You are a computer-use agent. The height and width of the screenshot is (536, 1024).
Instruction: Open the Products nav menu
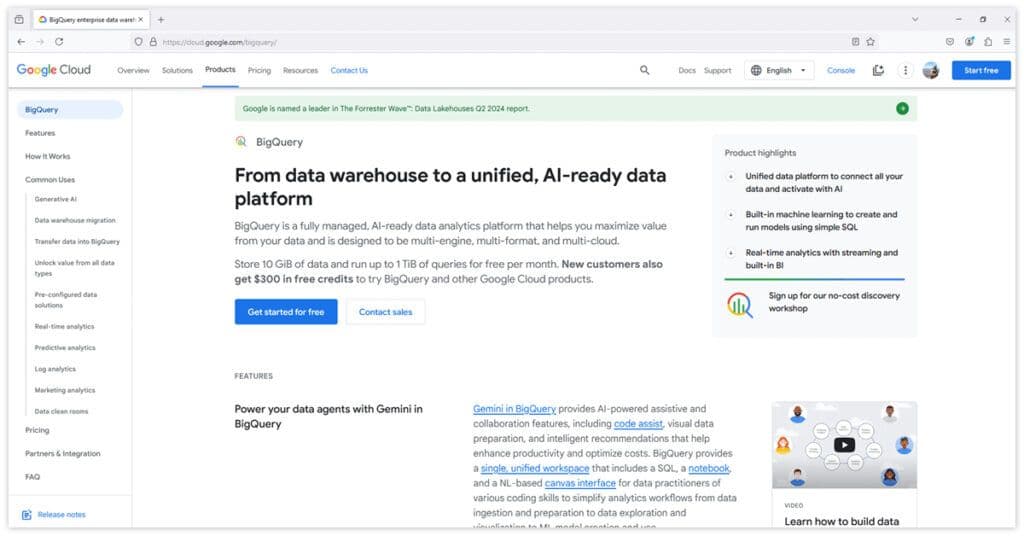(x=220, y=69)
